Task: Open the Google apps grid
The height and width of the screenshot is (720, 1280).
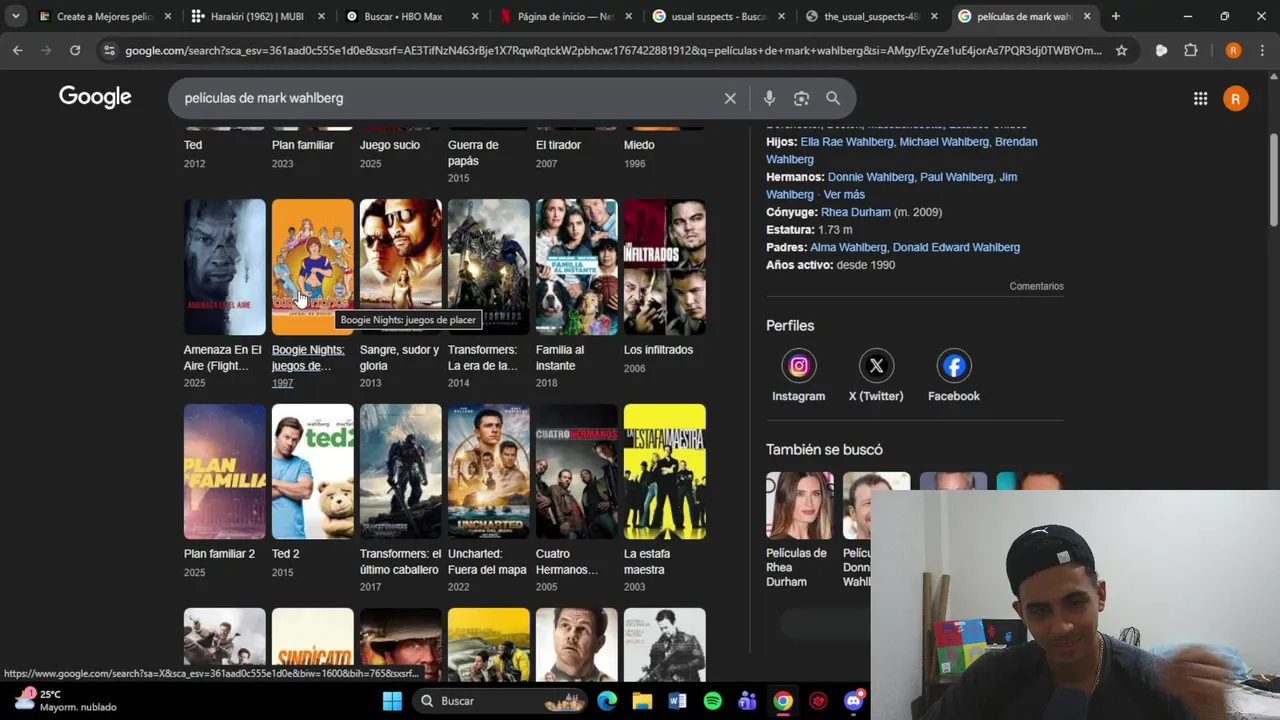Action: (x=1200, y=98)
